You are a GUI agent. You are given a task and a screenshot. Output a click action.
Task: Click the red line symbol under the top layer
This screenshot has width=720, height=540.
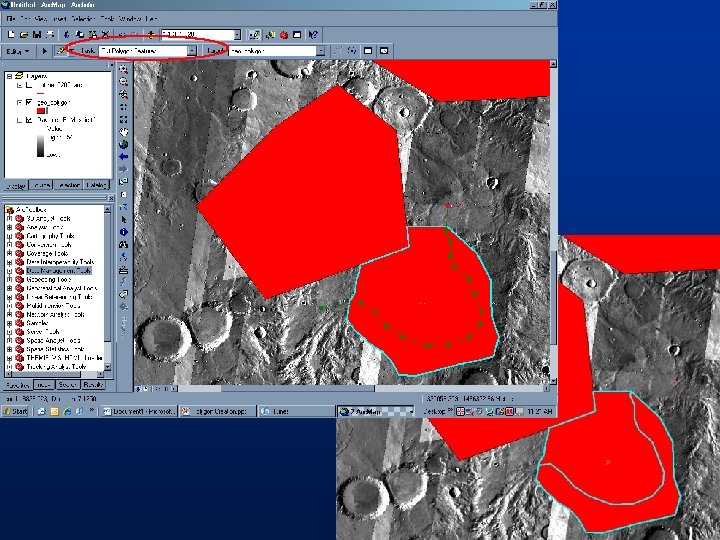coord(40,93)
